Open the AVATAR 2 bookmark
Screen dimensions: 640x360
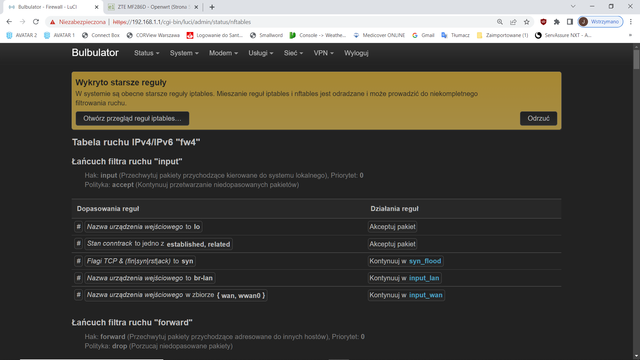(x=22, y=36)
